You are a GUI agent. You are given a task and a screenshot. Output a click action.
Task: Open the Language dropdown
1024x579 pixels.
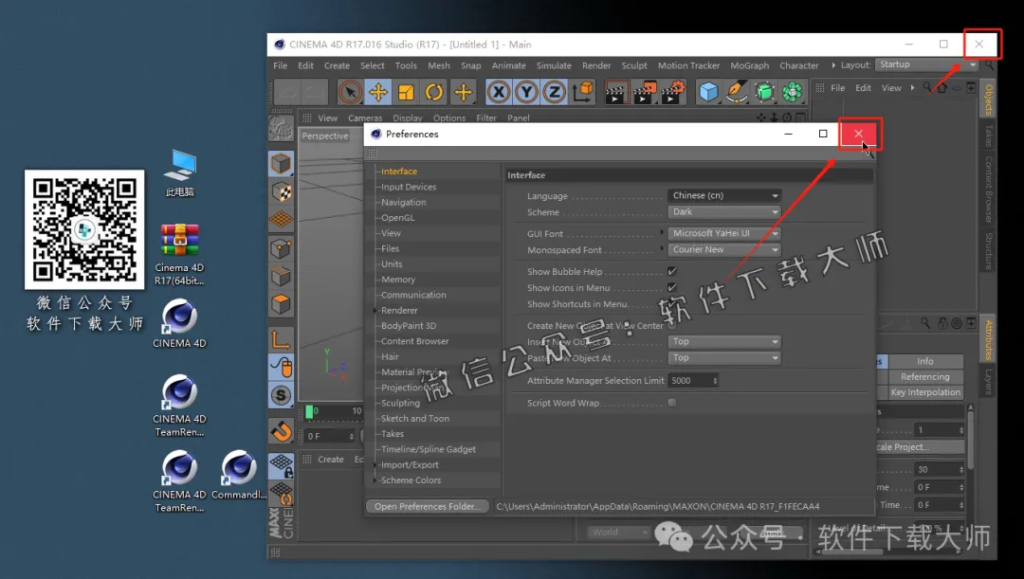coord(723,196)
